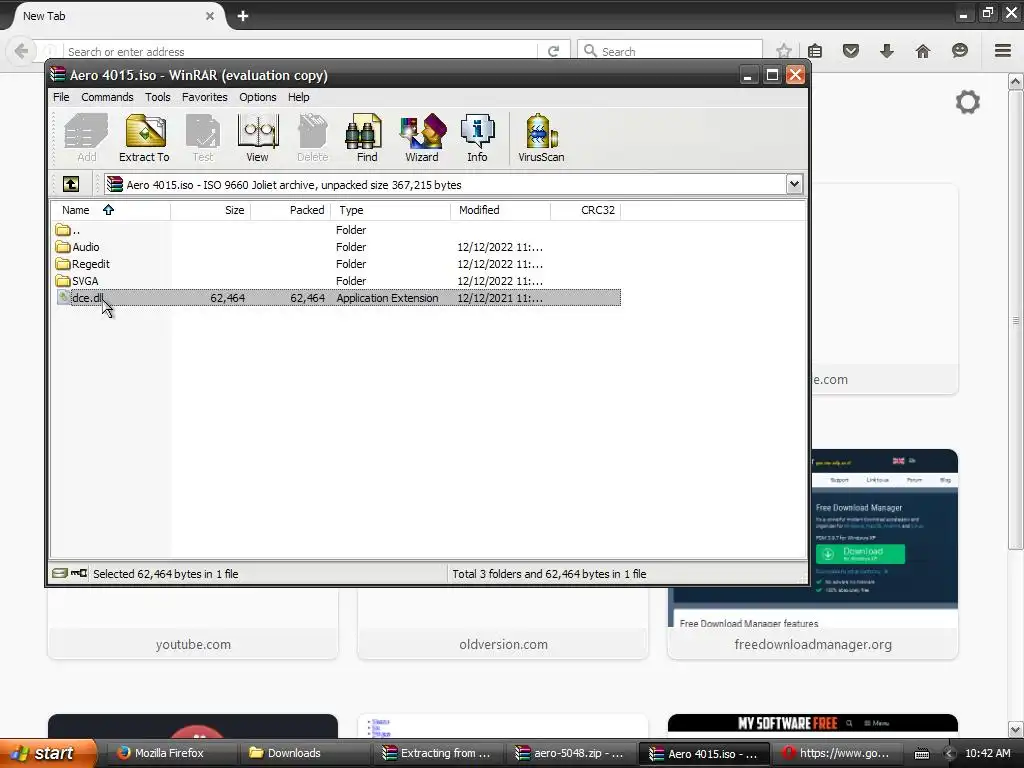Run VirusScan on the archive
The image size is (1024, 768).
(541, 138)
